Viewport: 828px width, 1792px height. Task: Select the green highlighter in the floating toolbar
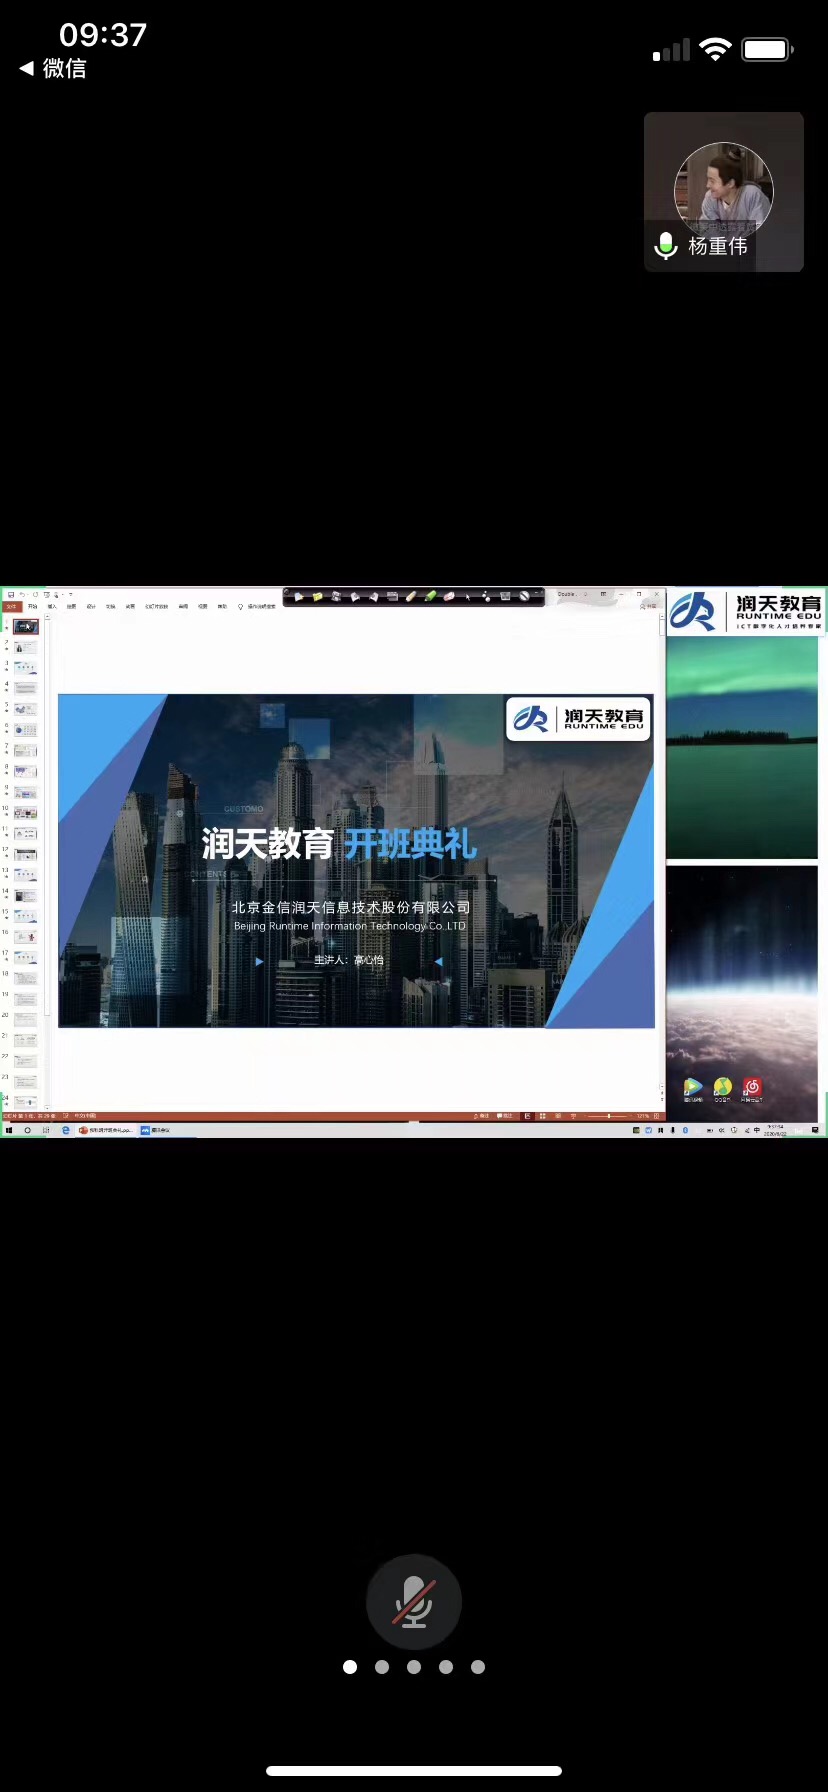point(430,596)
